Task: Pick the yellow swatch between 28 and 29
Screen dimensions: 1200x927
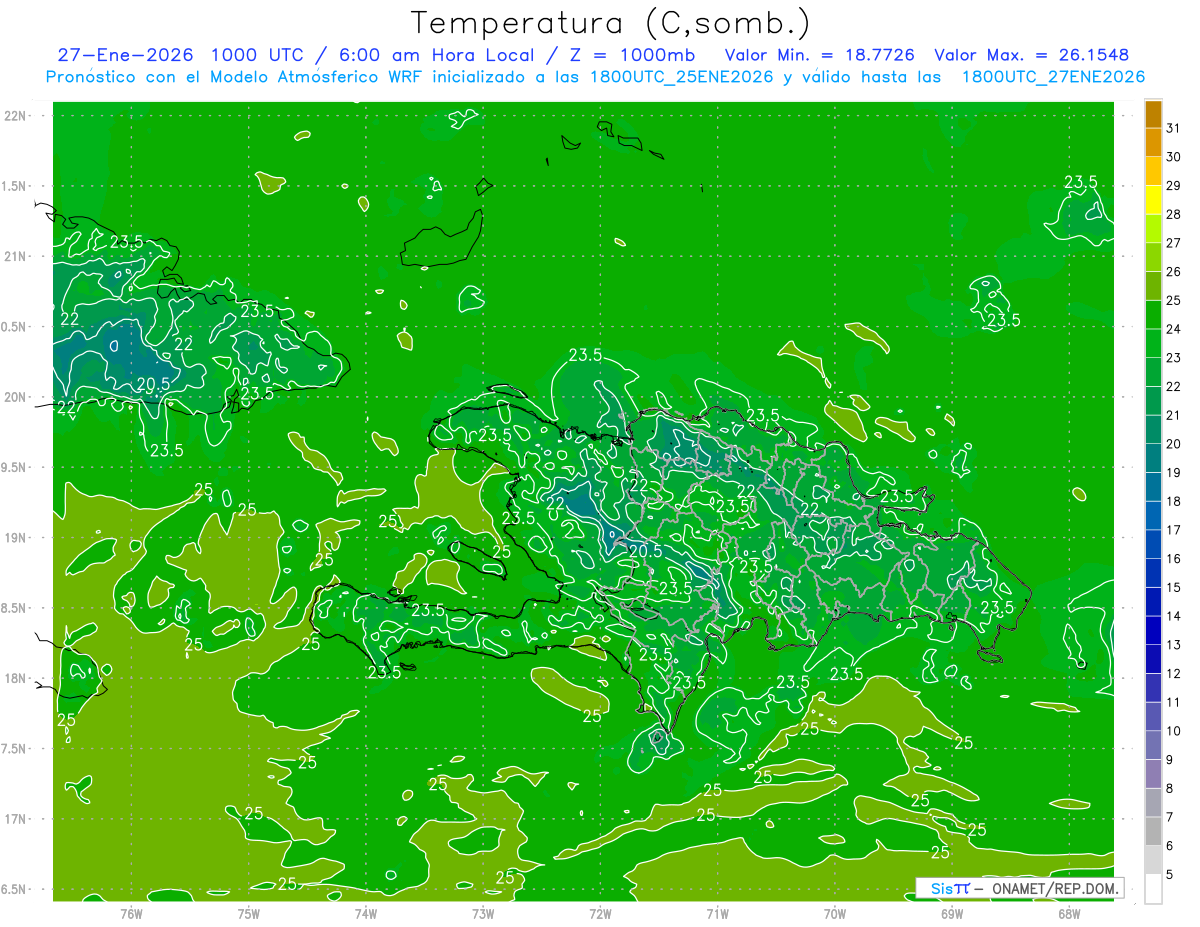Action: tap(1154, 201)
